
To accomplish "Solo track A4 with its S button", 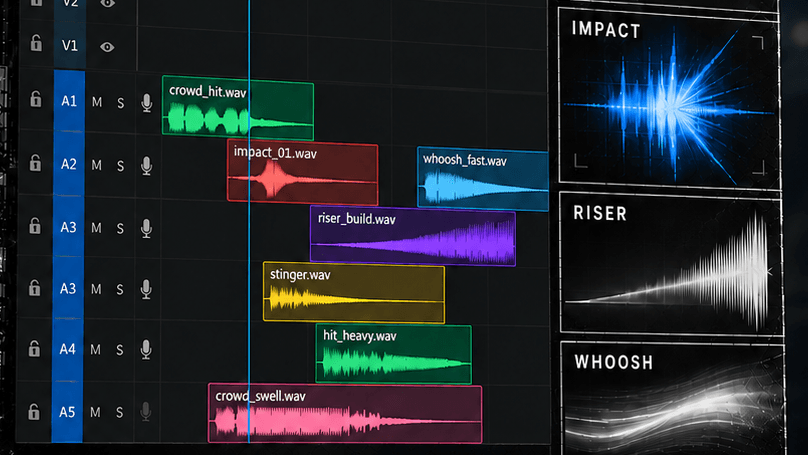I will (x=120, y=350).
